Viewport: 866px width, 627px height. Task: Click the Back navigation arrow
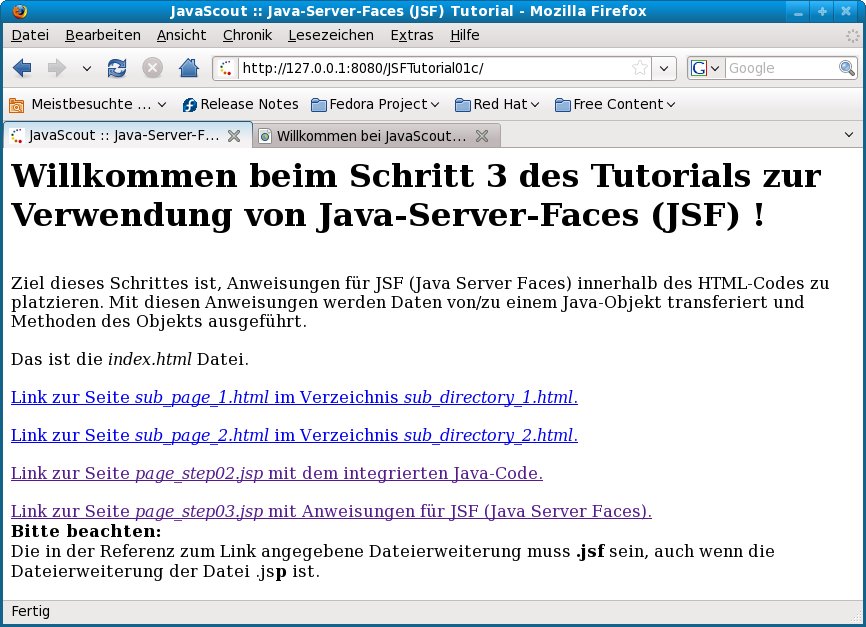click(22, 68)
